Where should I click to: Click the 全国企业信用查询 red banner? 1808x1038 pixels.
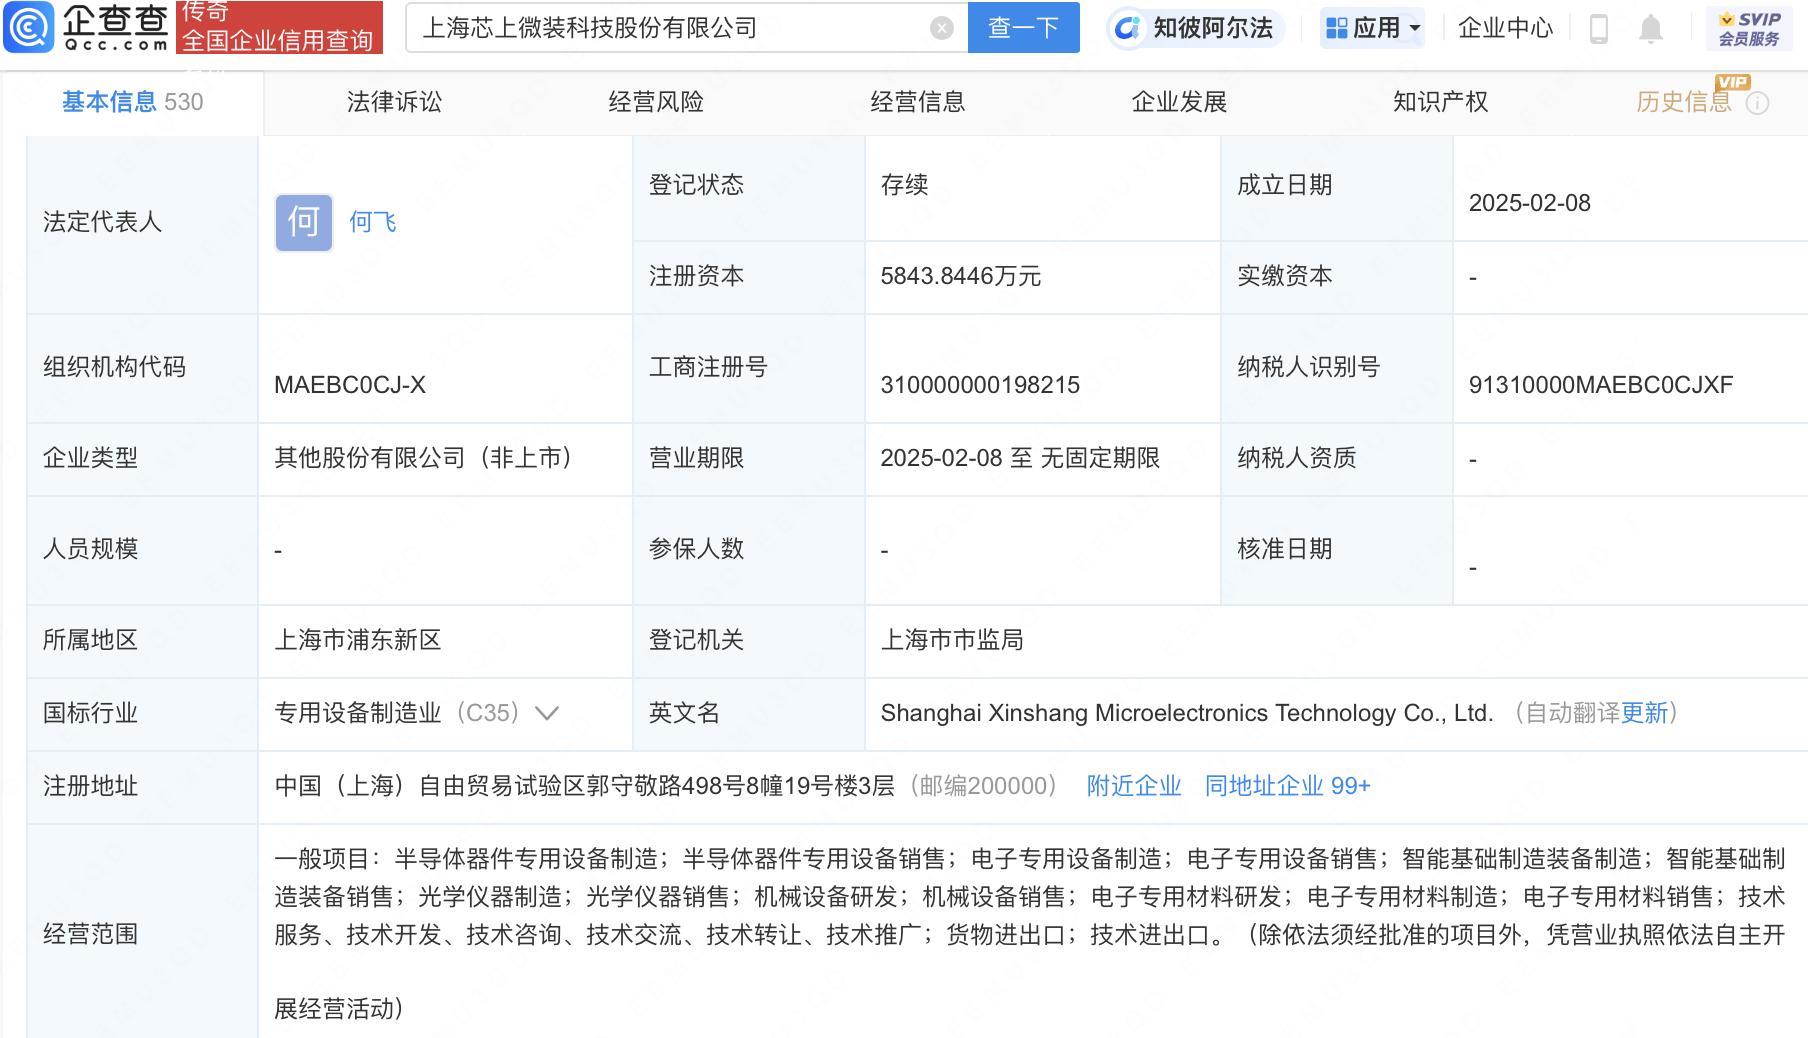279,27
